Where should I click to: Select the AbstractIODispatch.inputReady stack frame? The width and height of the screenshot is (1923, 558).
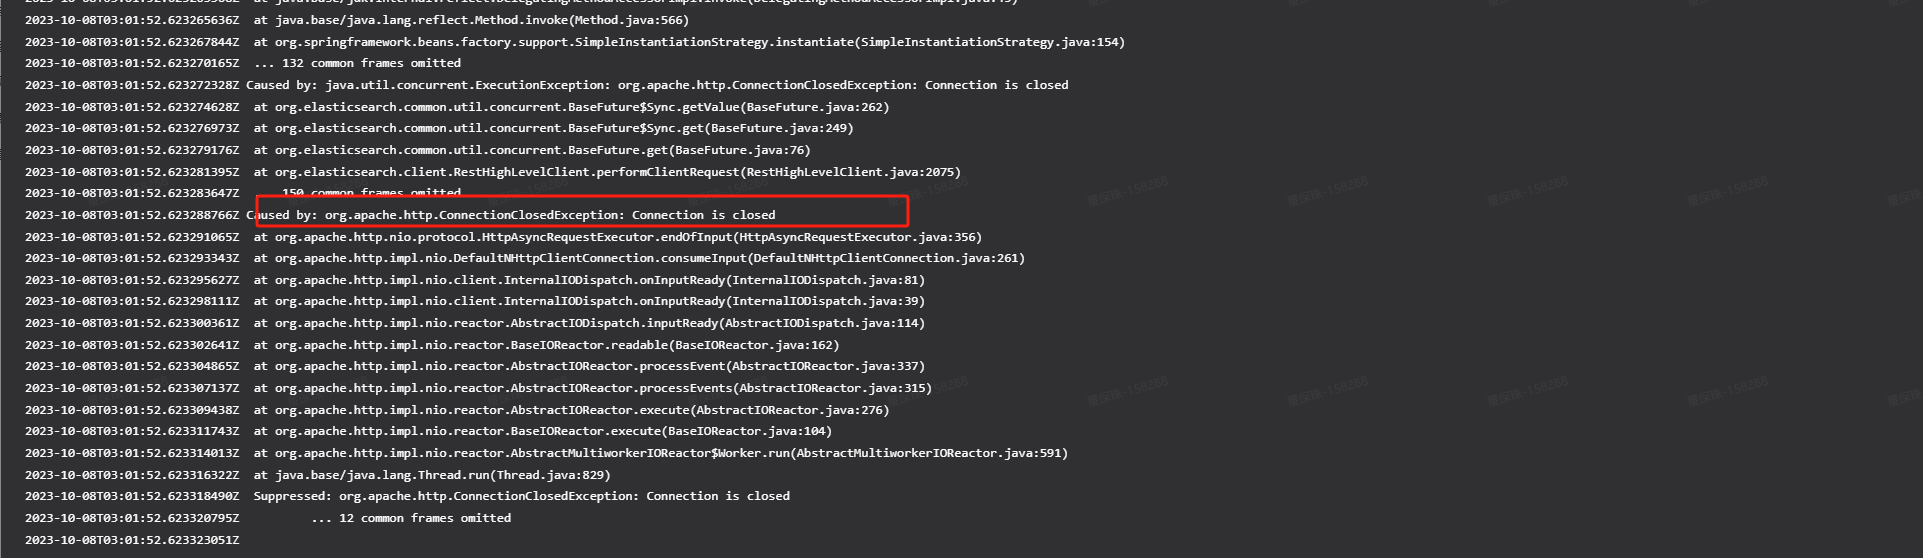475,323
